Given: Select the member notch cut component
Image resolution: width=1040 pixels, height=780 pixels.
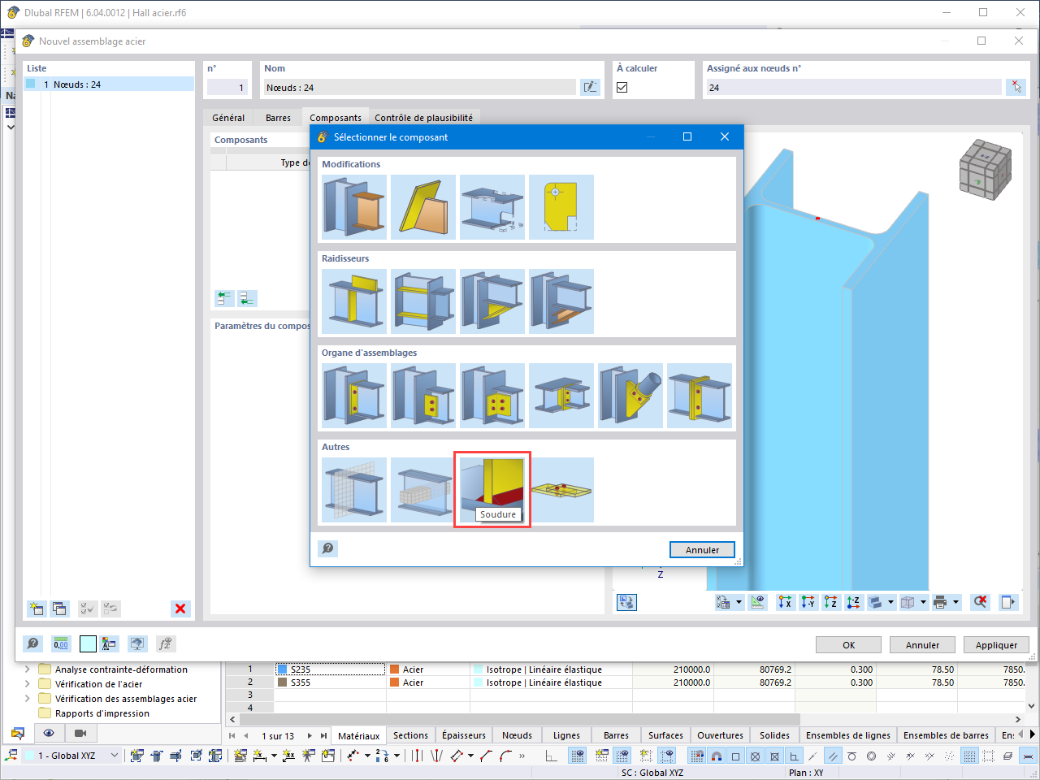Looking at the screenshot, I should pyautogui.click(x=492, y=207).
